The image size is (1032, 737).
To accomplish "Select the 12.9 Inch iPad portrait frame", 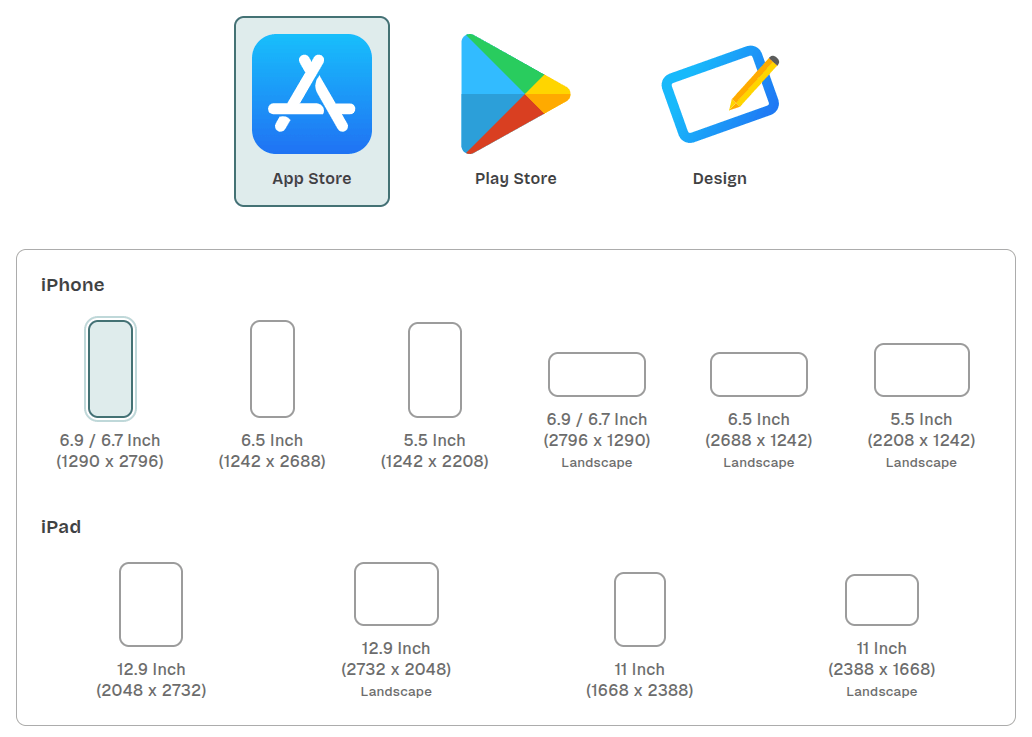I will coord(150,604).
